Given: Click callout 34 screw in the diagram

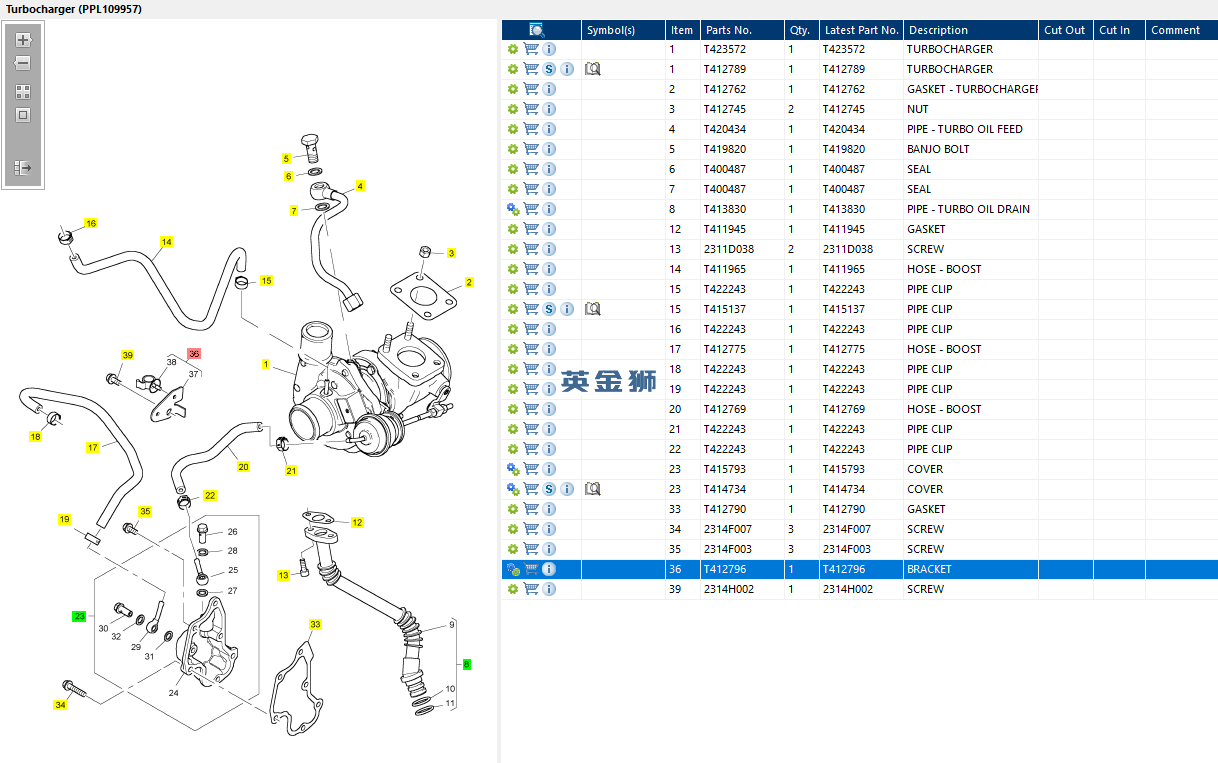Looking at the screenshot, I should tap(60, 705).
